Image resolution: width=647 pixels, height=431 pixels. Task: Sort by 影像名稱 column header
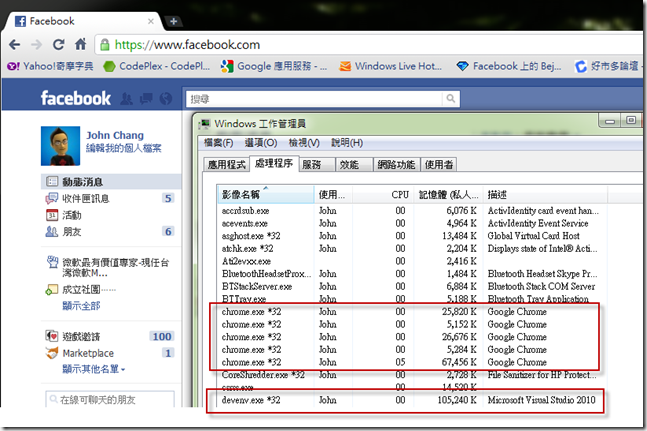(x=266, y=195)
